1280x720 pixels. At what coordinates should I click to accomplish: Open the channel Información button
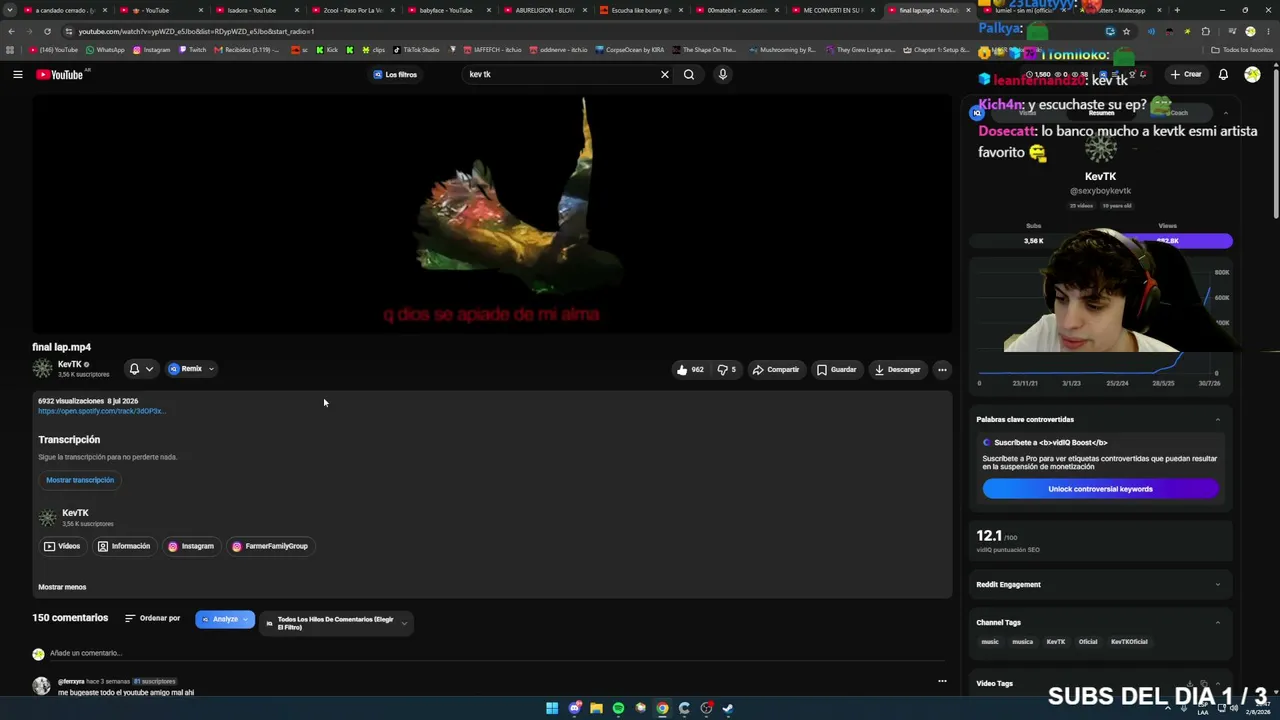point(124,546)
